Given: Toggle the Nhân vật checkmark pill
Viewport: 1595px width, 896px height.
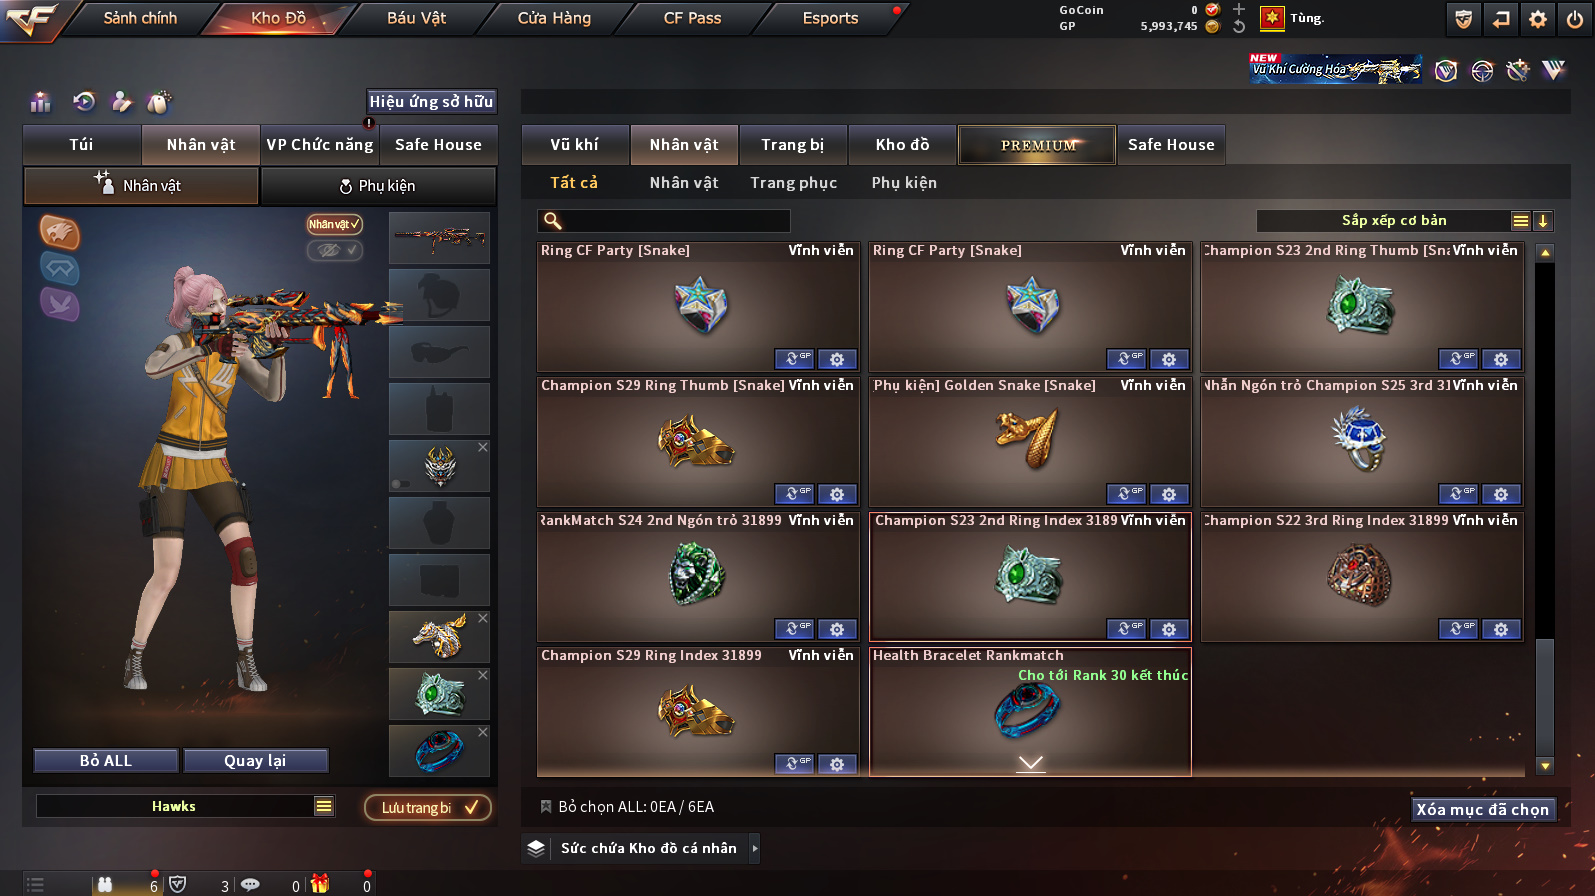Looking at the screenshot, I should tap(335, 224).
